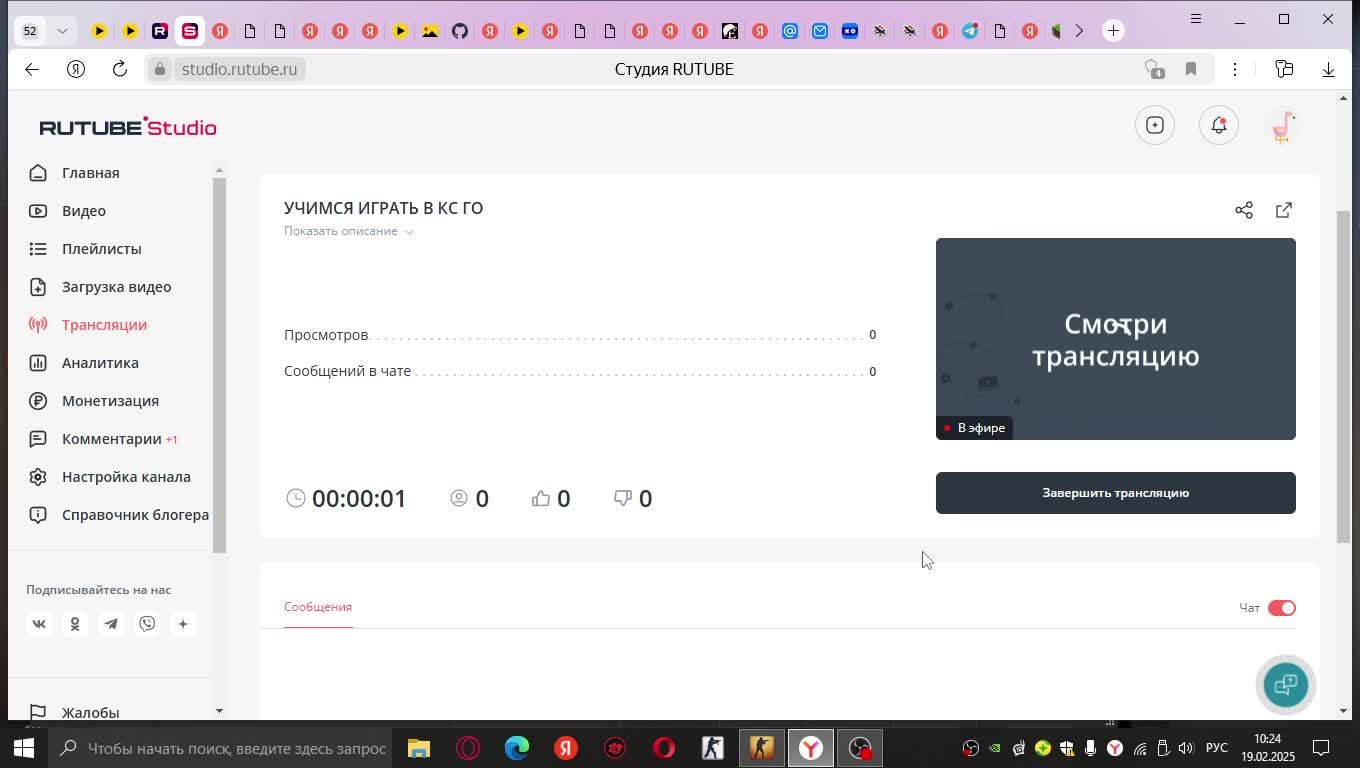
Task: Open the Telegram social link icon
Action: 111,624
